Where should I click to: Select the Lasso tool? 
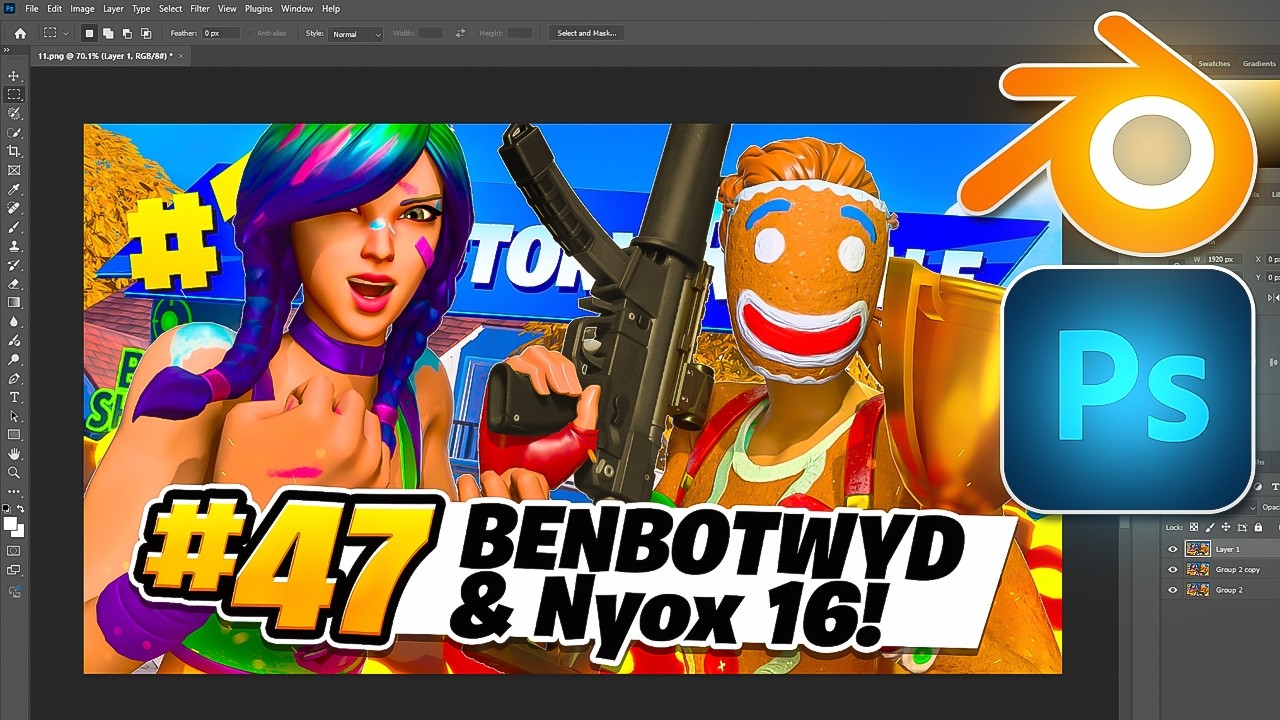[14, 114]
